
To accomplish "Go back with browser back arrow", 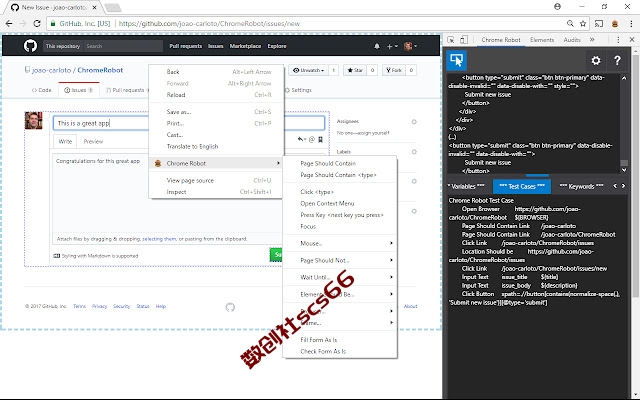I will click(9, 24).
